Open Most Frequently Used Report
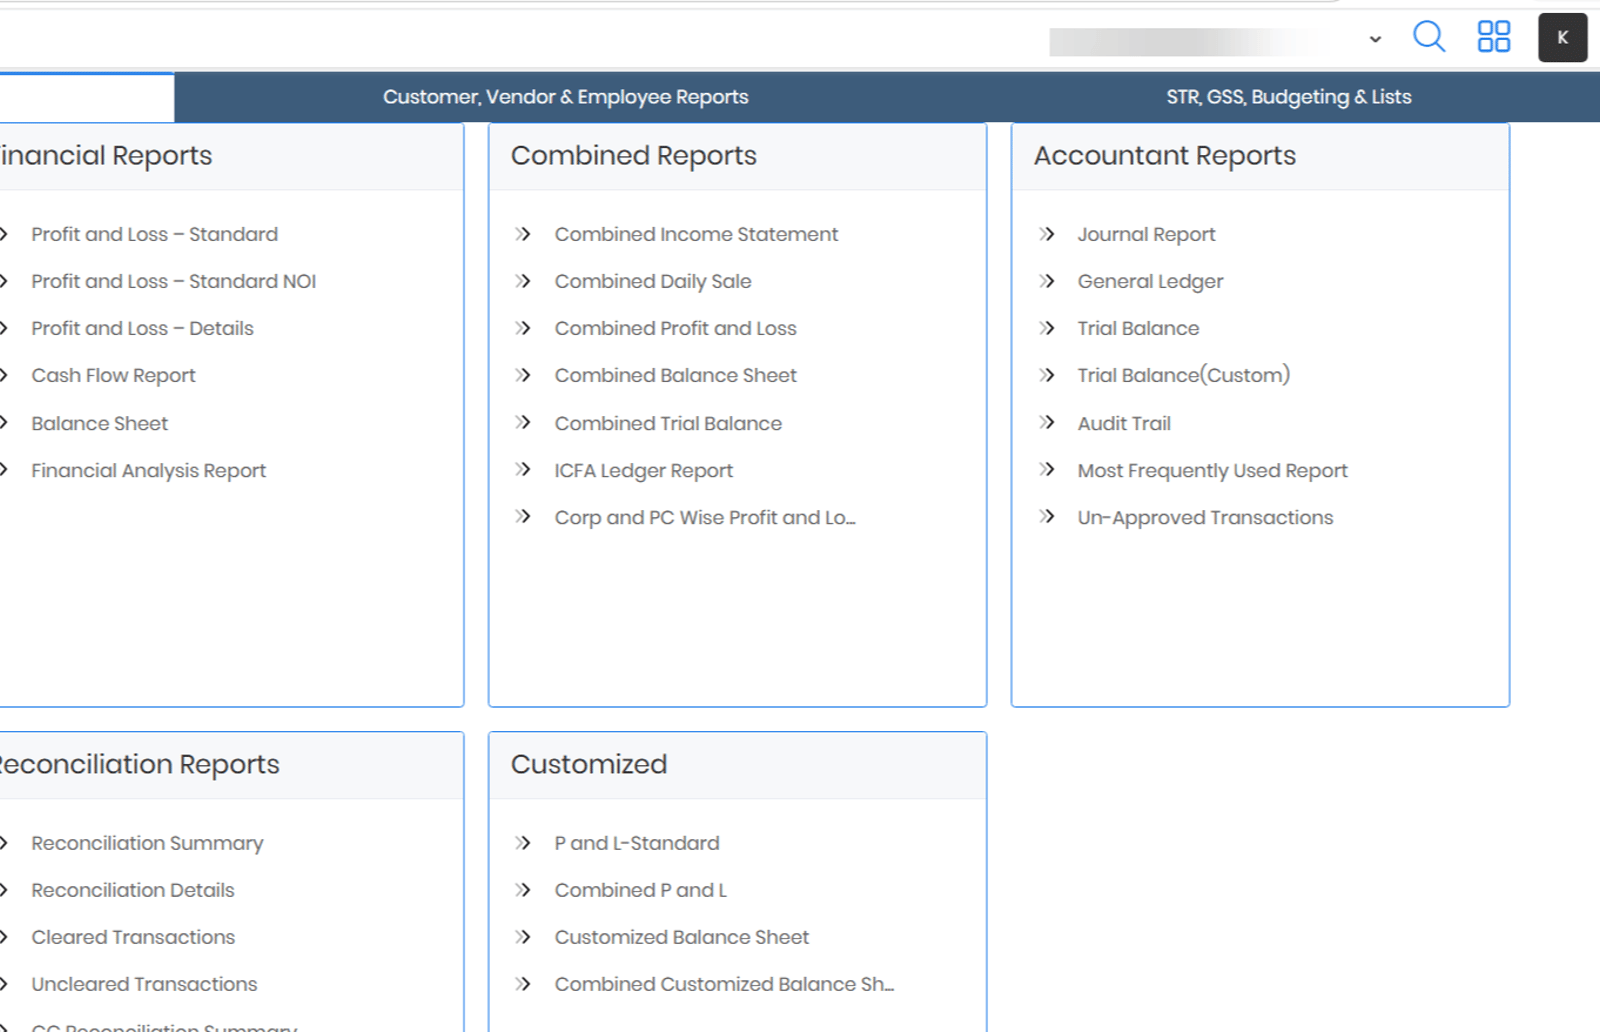This screenshot has width=1600, height=1032. 1213,471
